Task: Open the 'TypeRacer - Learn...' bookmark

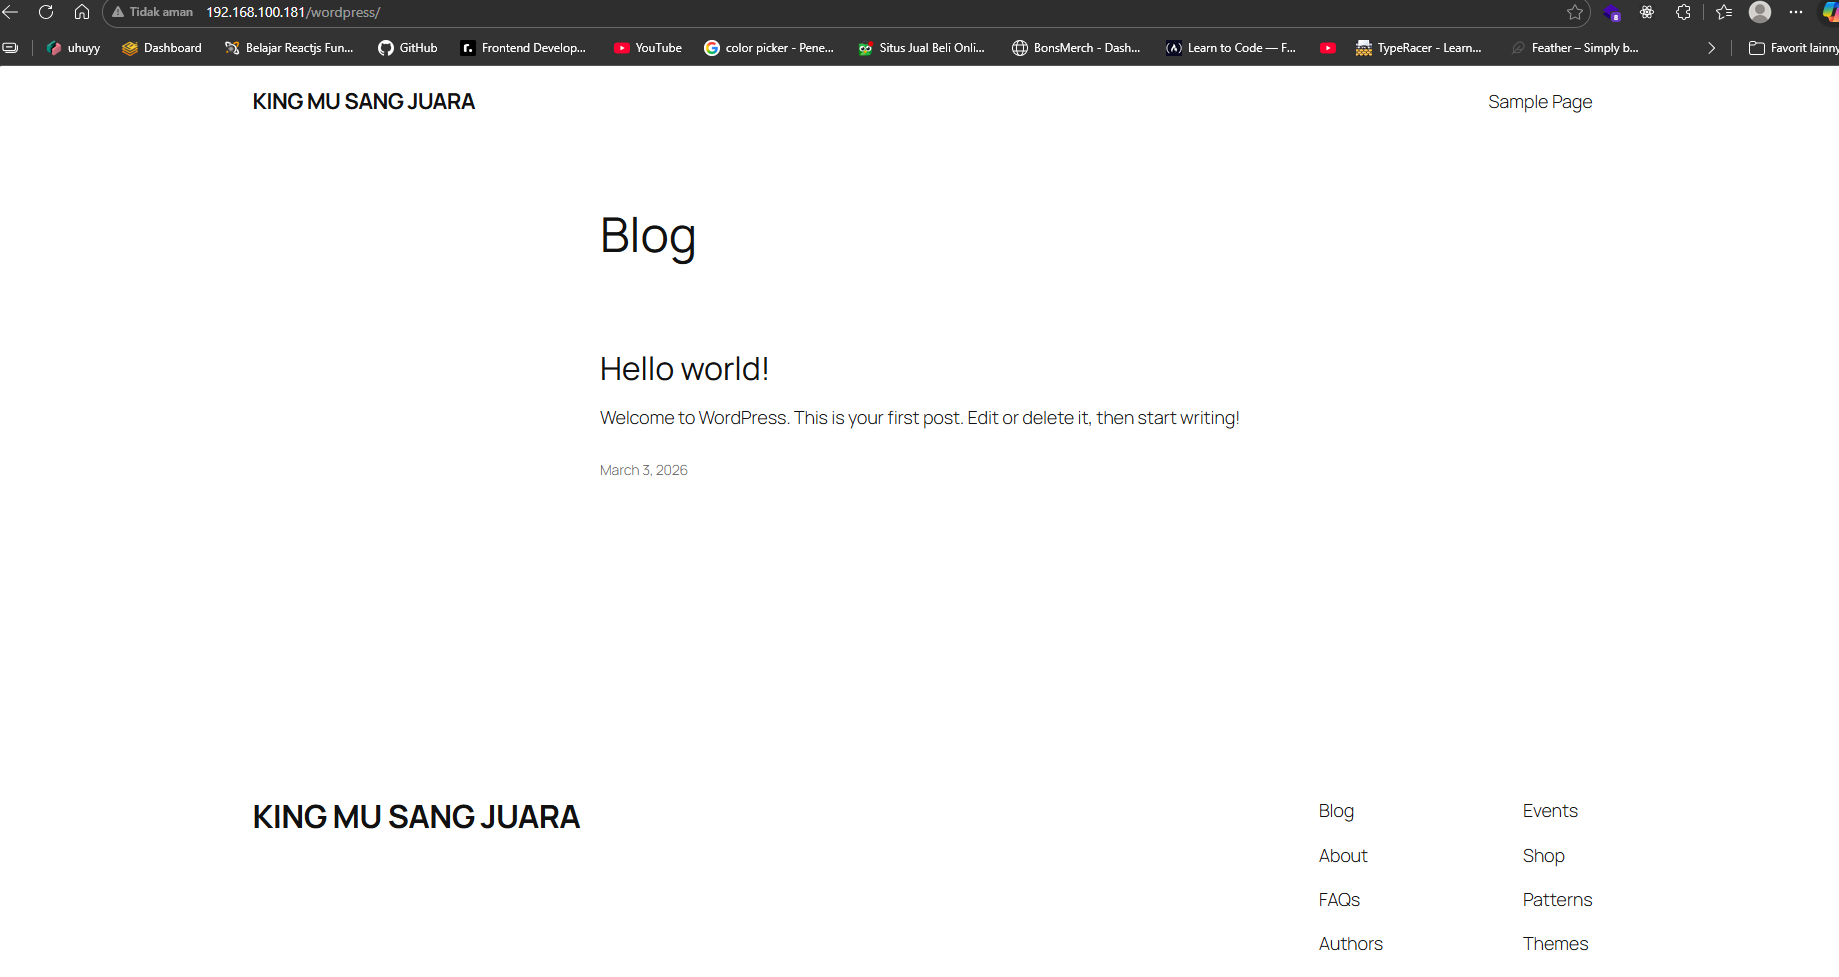Action: coord(1418,48)
